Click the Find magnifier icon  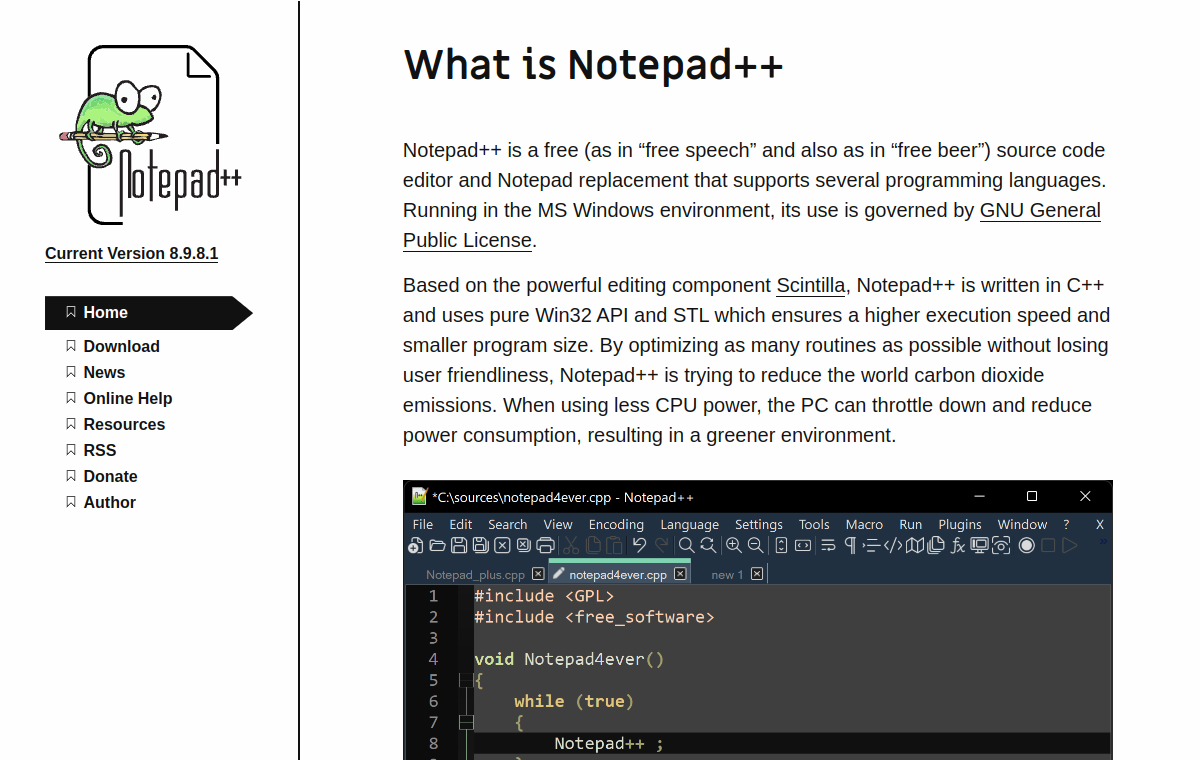point(686,545)
